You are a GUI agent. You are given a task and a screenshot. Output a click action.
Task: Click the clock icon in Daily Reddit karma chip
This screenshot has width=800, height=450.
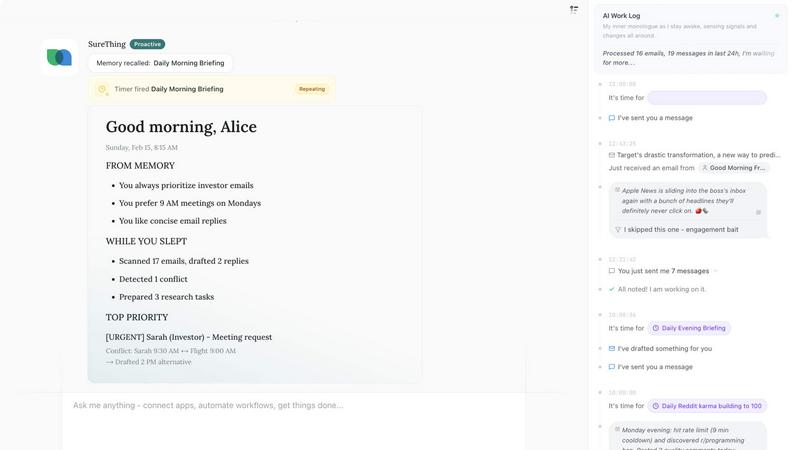pos(656,406)
